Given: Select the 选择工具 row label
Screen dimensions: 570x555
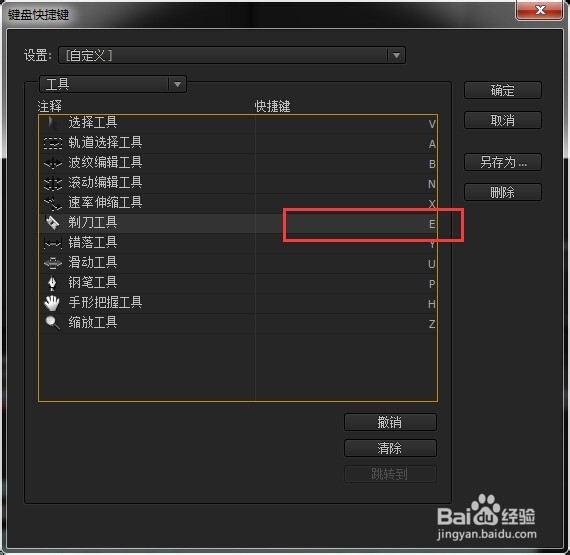Looking at the screenshot, I should pos(93,122).
